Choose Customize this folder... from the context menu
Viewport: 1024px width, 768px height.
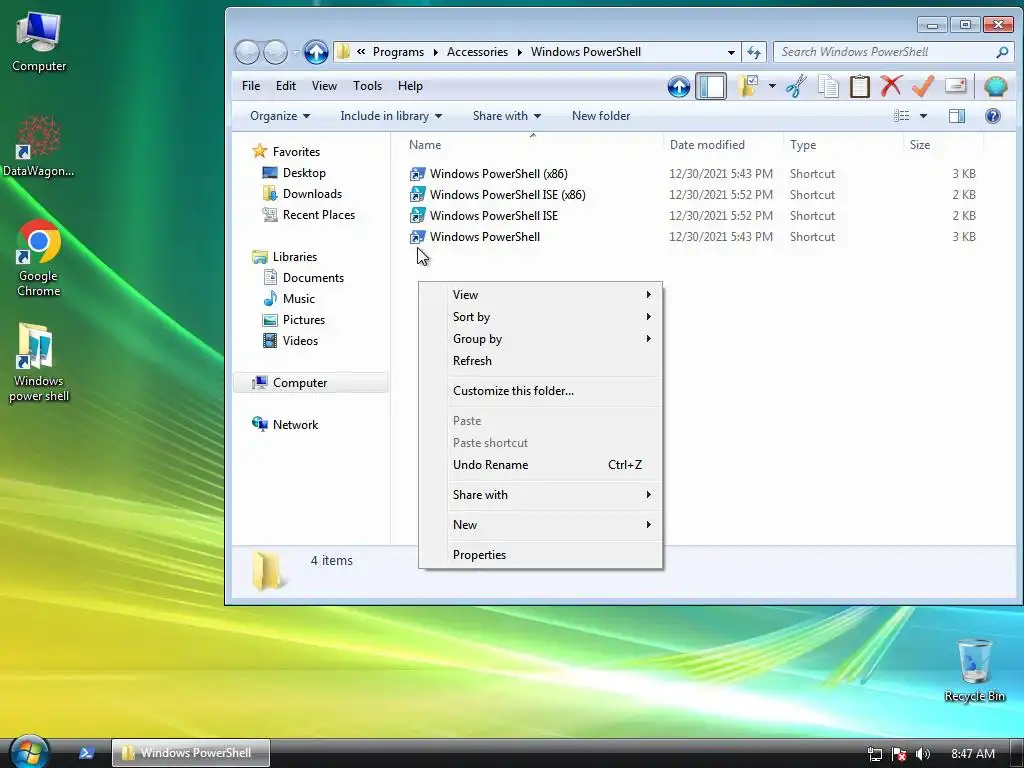[541, 391]
